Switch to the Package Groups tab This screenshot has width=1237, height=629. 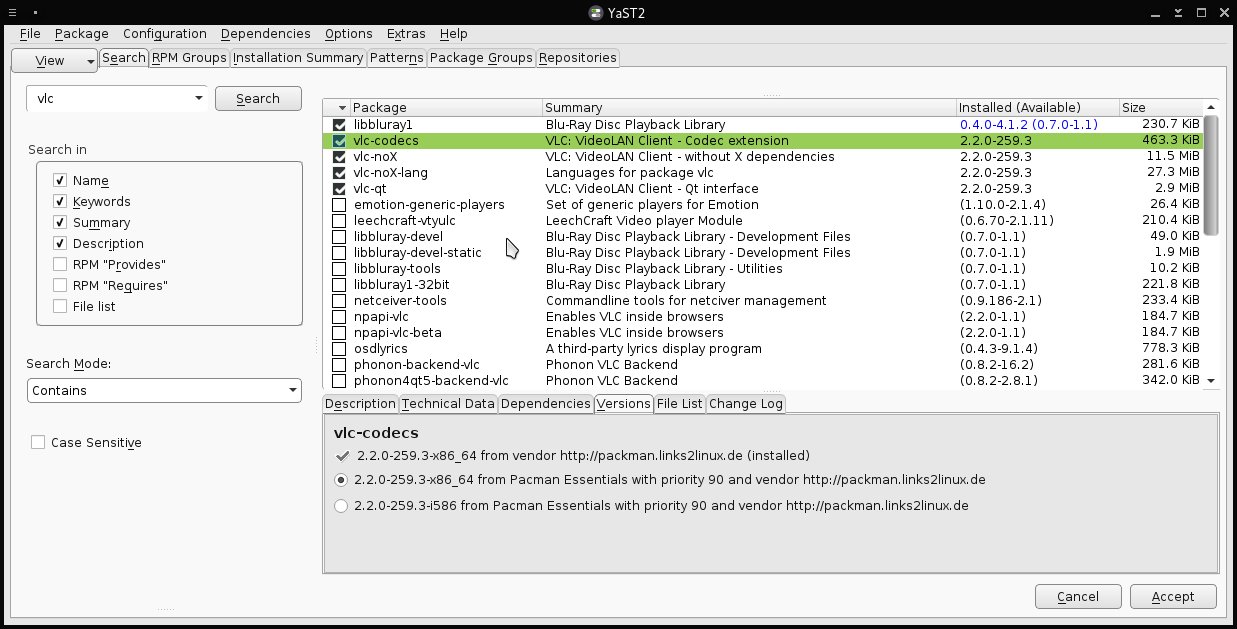point(481,58)
